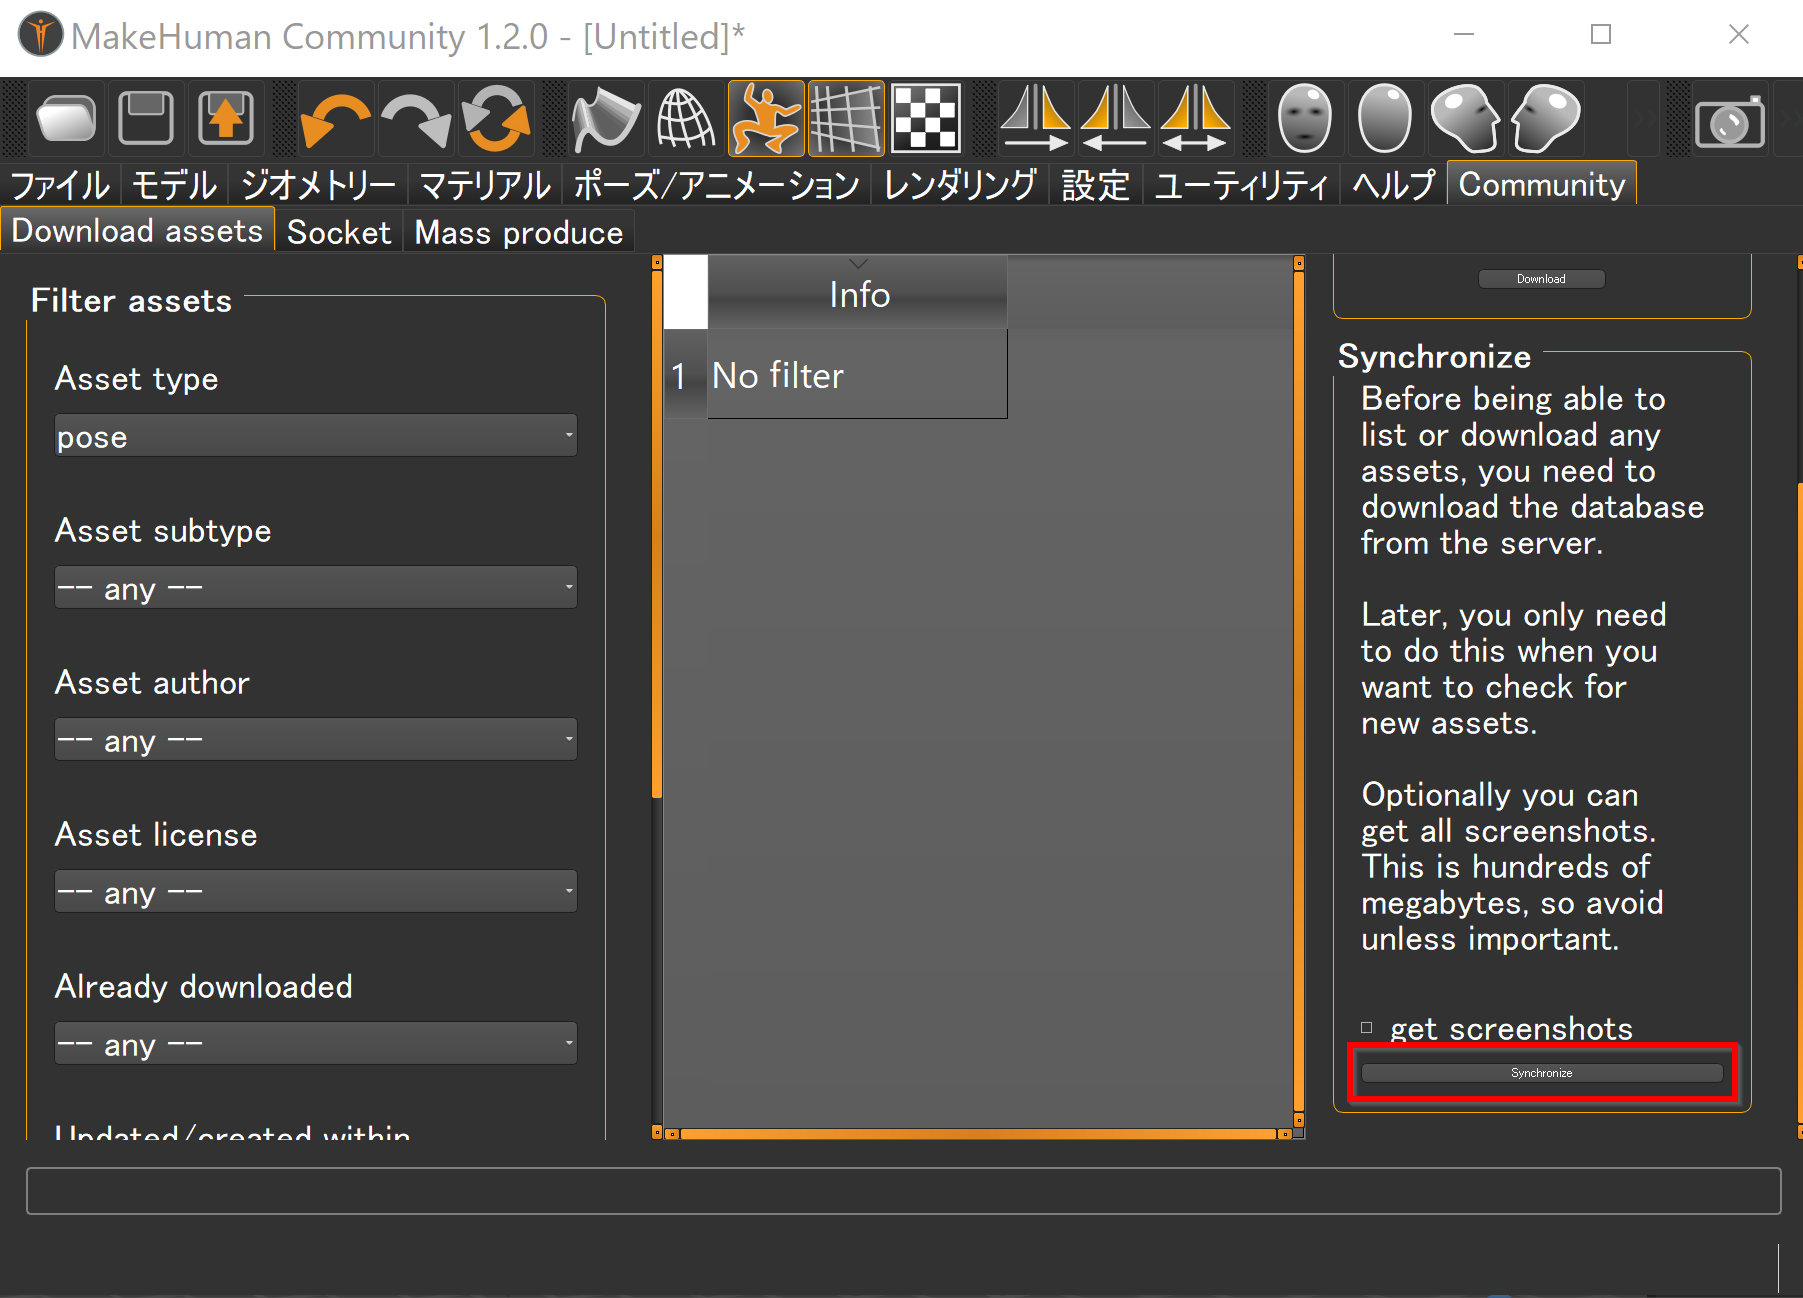Click the small Download button
The image size is (1803, 1298).
click(1541, 279)
